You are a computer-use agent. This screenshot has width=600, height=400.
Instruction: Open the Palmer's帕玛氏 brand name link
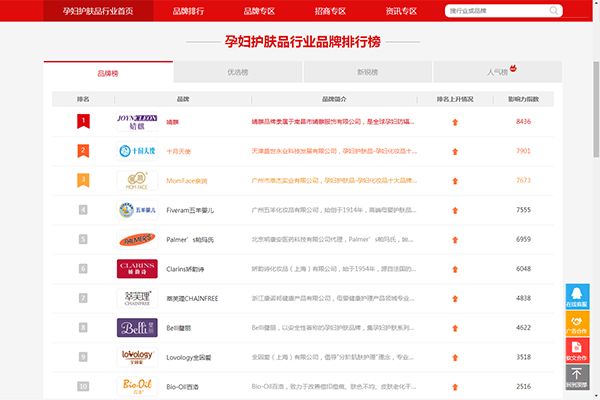pyautogui.click(x=190, y=240)
